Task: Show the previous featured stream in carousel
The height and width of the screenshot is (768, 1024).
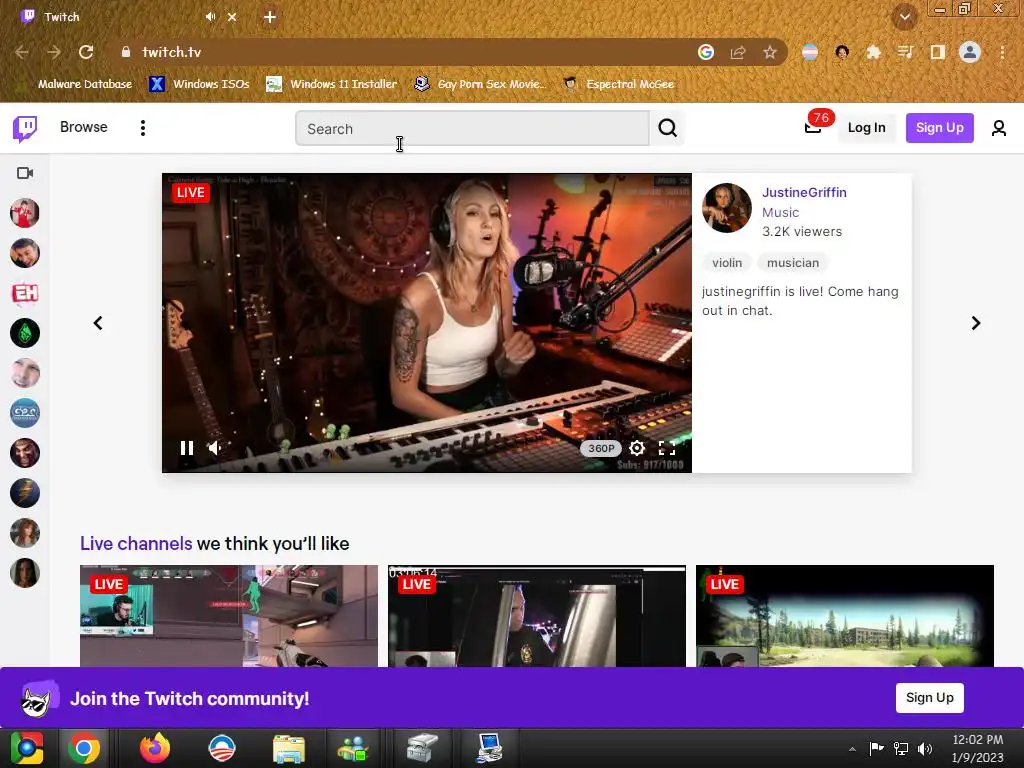Action: [x=98, y=323]
